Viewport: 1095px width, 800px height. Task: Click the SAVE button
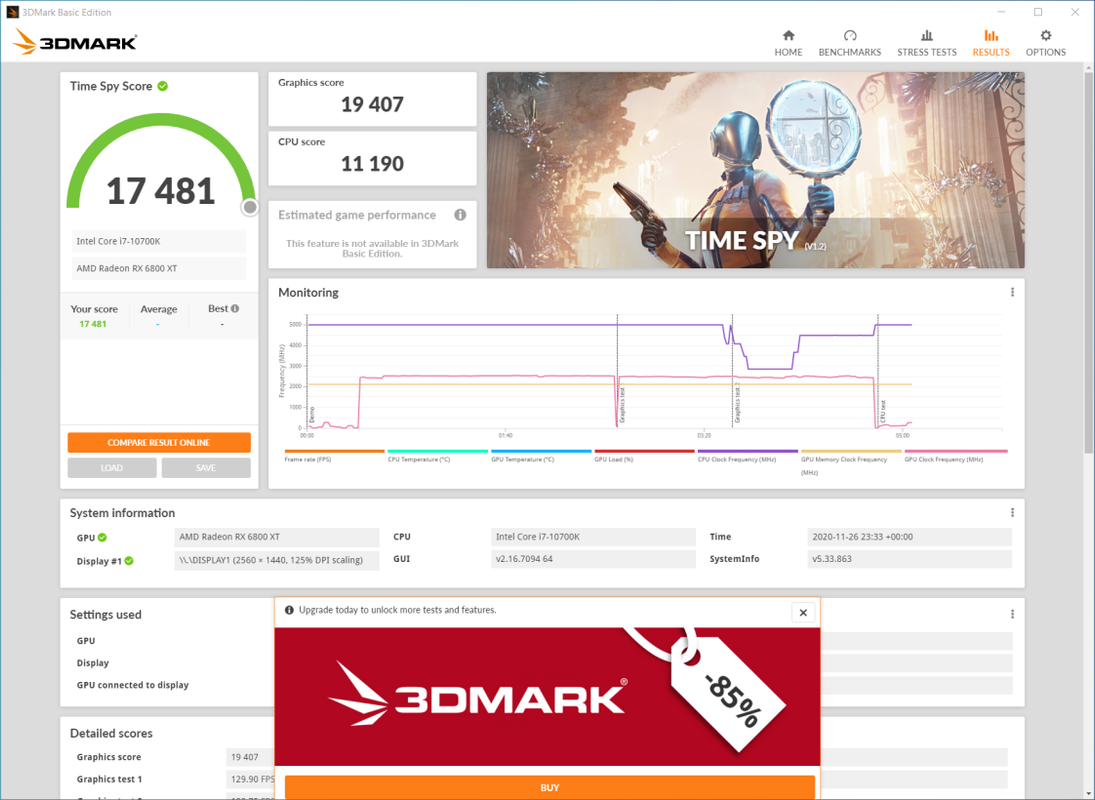[206, 468]
